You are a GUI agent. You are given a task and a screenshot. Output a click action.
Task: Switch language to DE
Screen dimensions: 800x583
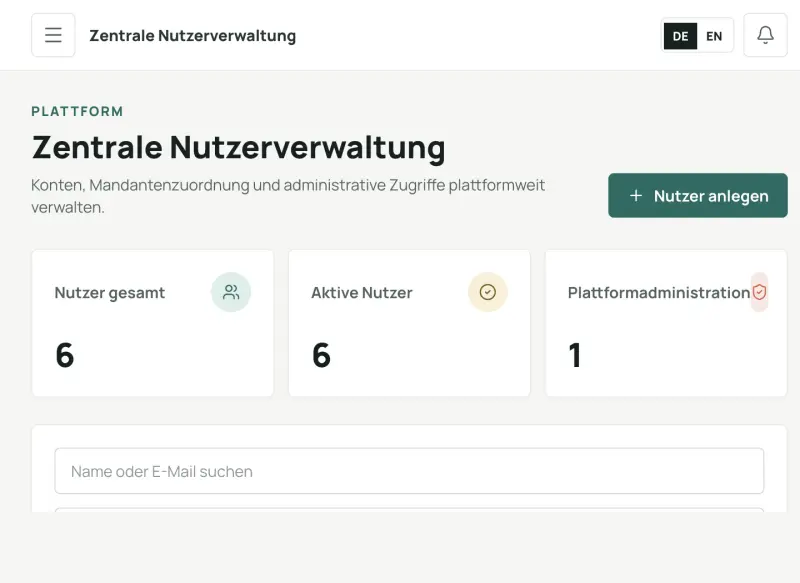(680, 36)
